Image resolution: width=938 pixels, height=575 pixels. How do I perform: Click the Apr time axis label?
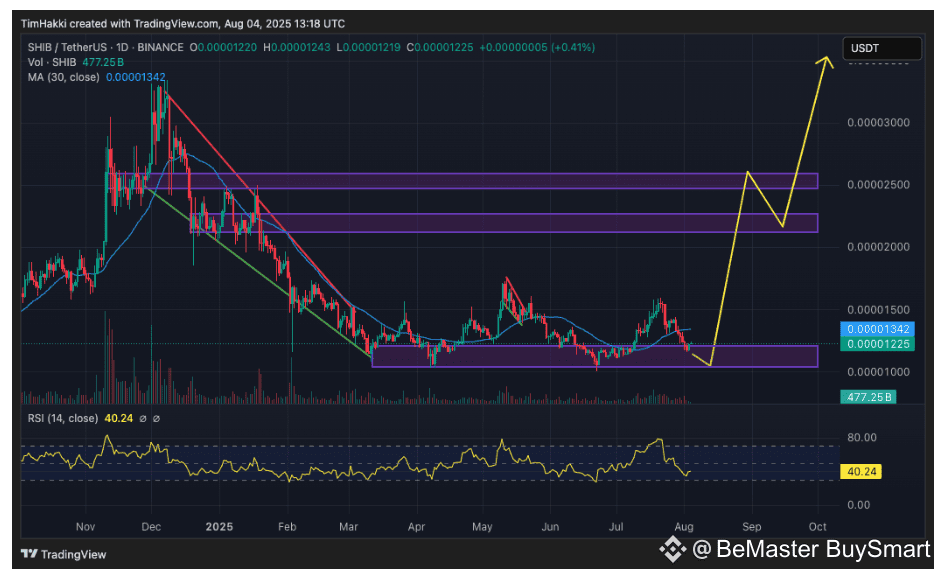[x=416, y=527]
